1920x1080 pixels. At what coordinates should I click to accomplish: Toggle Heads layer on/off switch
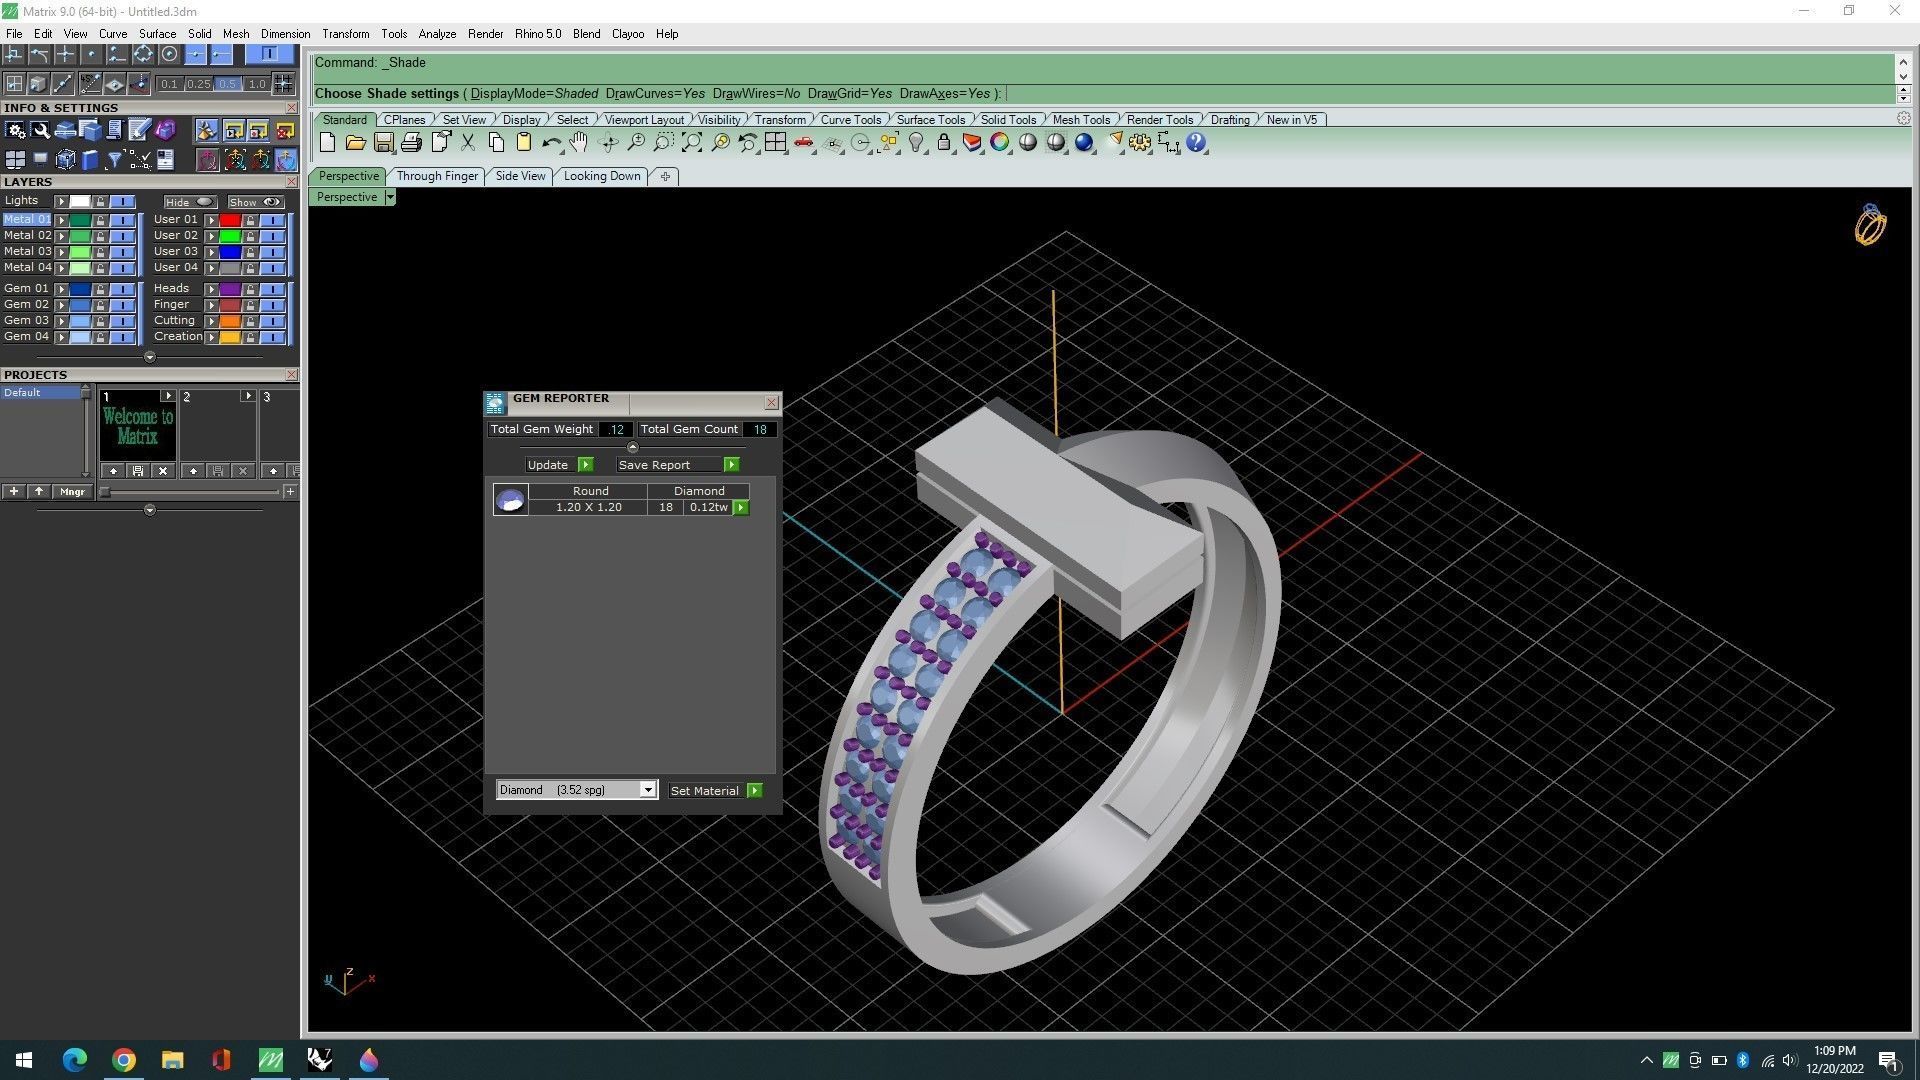point(273,289)
